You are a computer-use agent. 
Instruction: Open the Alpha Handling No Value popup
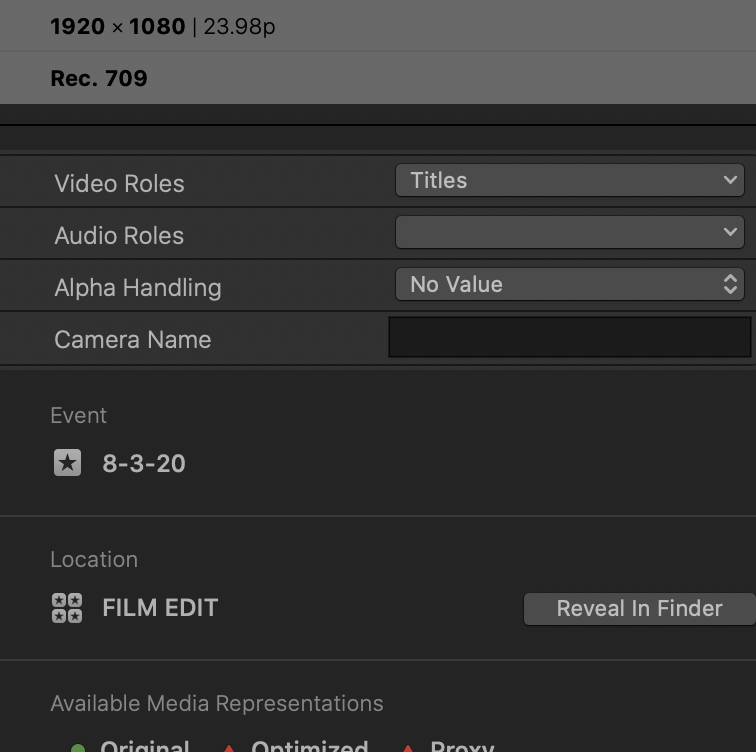[x=569, y=285]
